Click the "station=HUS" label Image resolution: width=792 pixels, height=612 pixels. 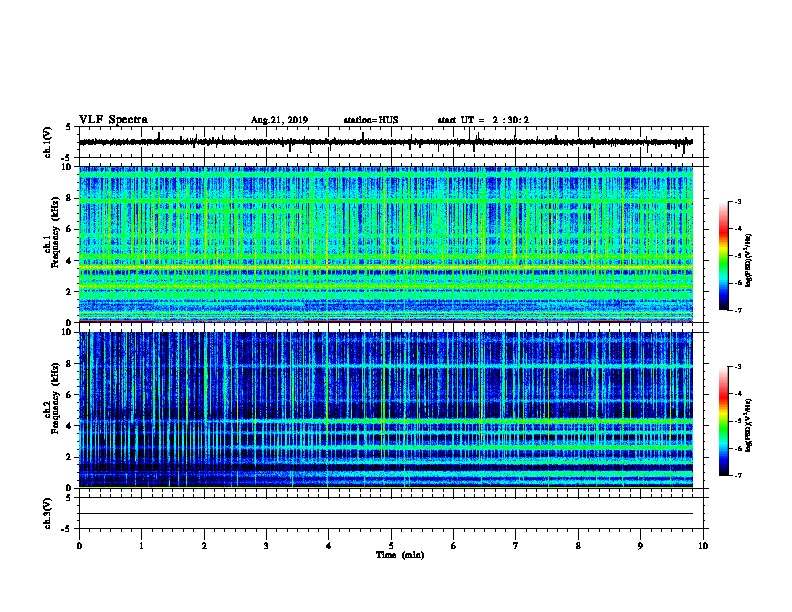point(371,120)
